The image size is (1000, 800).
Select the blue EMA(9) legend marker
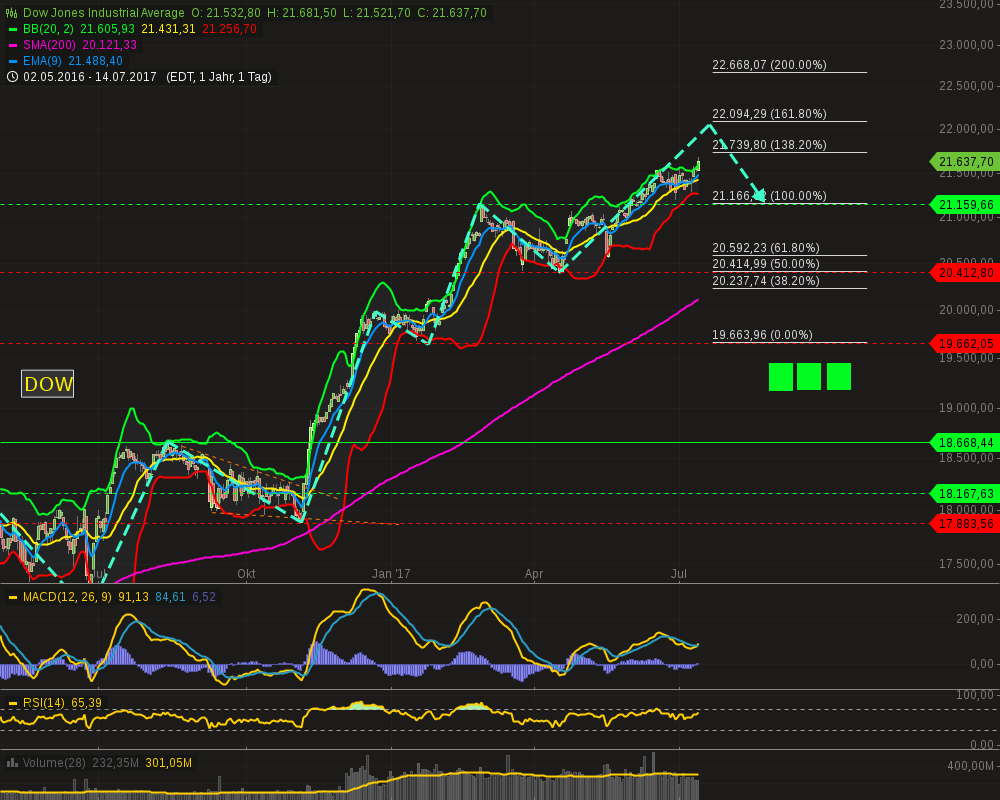(12, 61)
